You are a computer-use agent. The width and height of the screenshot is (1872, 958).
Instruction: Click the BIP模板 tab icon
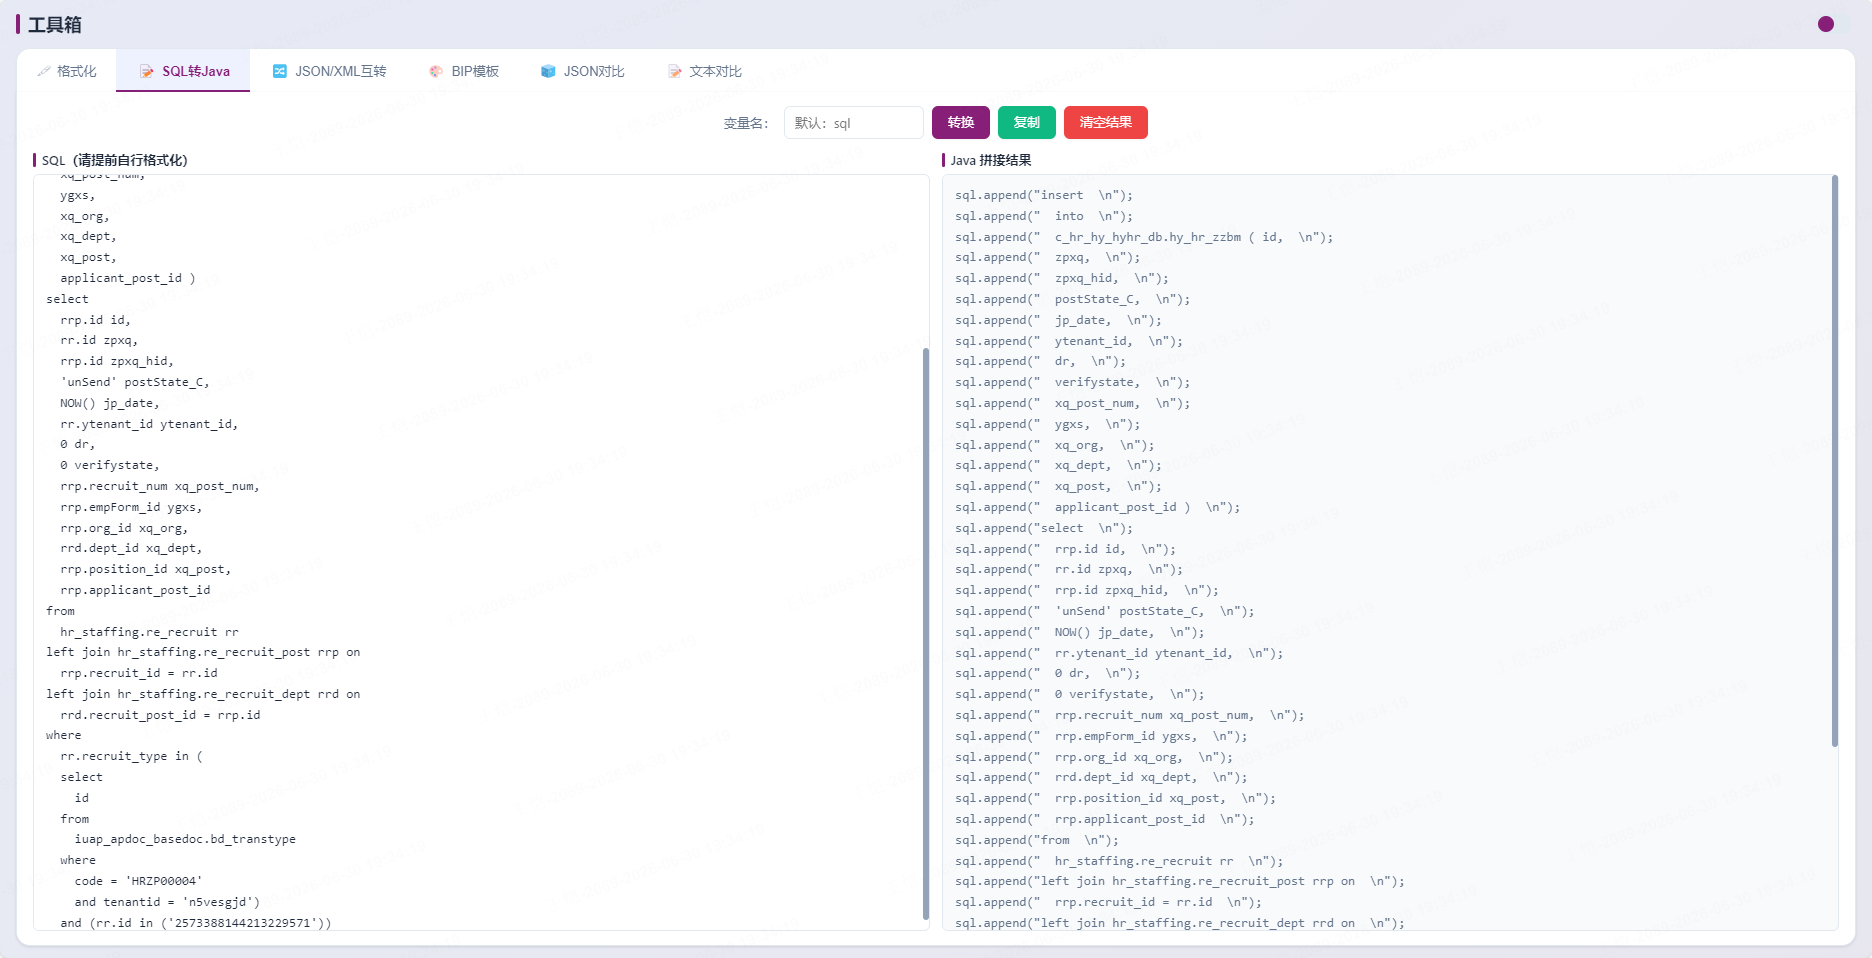(436, 71)
